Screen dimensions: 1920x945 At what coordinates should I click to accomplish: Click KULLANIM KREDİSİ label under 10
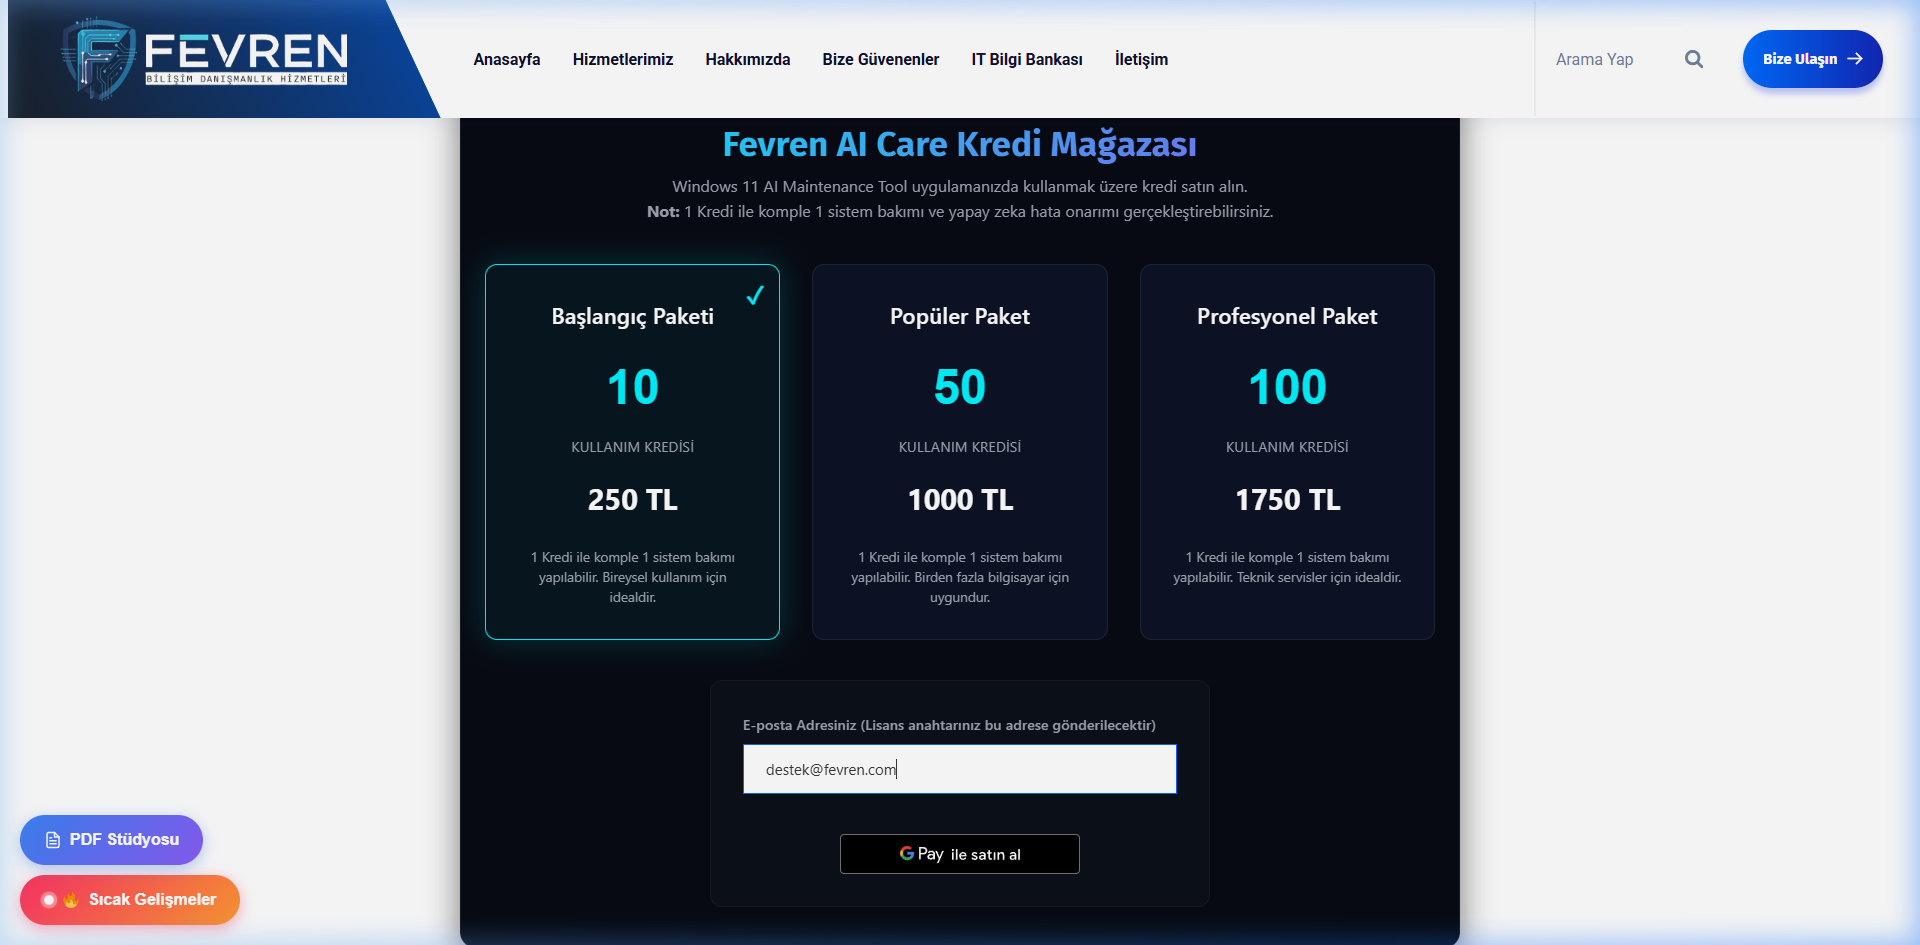click(x=633, y=447)
